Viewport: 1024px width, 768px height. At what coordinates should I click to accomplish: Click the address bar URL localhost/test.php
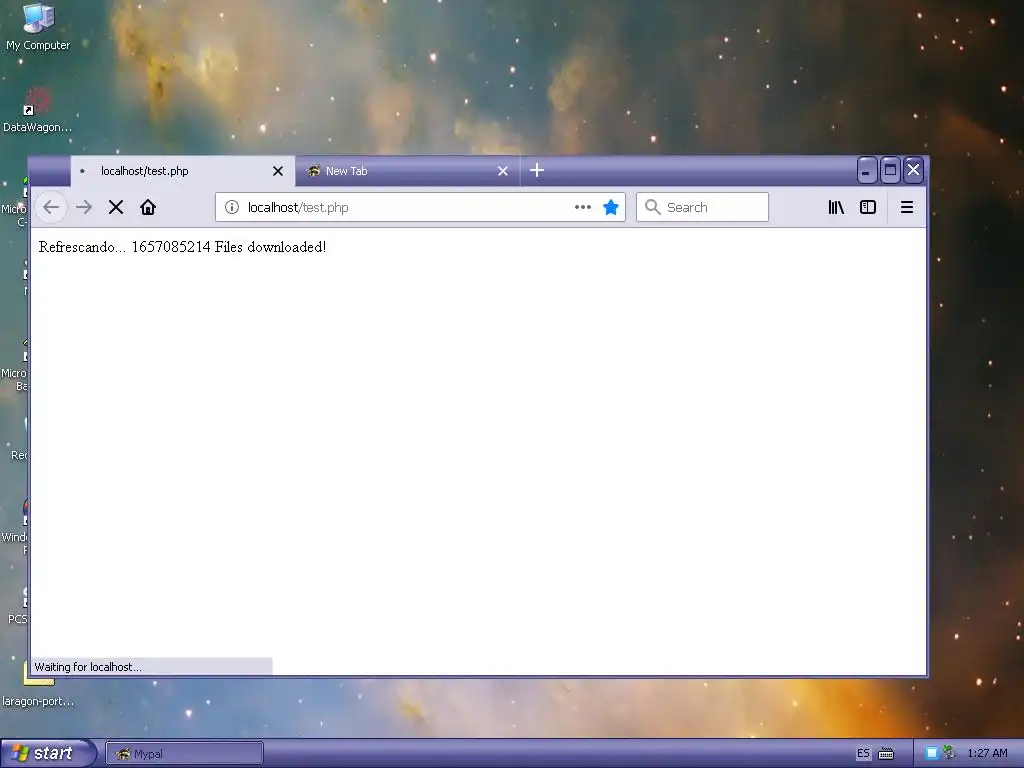tap(298, 208)
